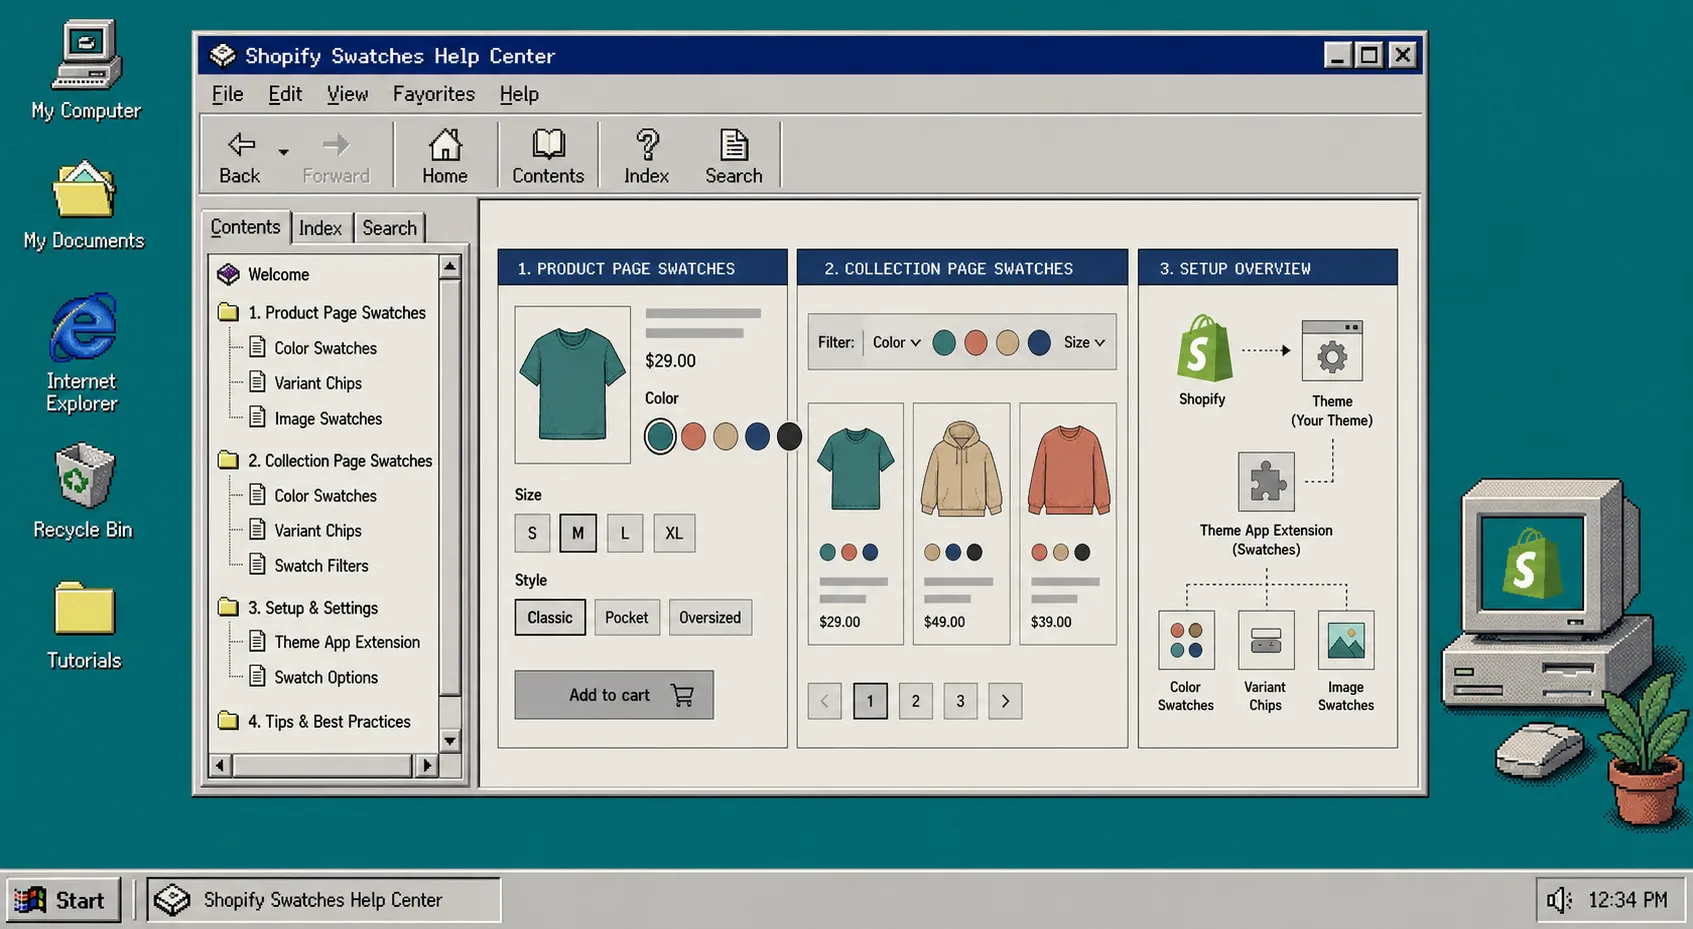Image resolution: width=1693 pixels, height=929 pixels.
Task: Click the volume speaker icon in the tray
Action: click(x=1558, y=900)
